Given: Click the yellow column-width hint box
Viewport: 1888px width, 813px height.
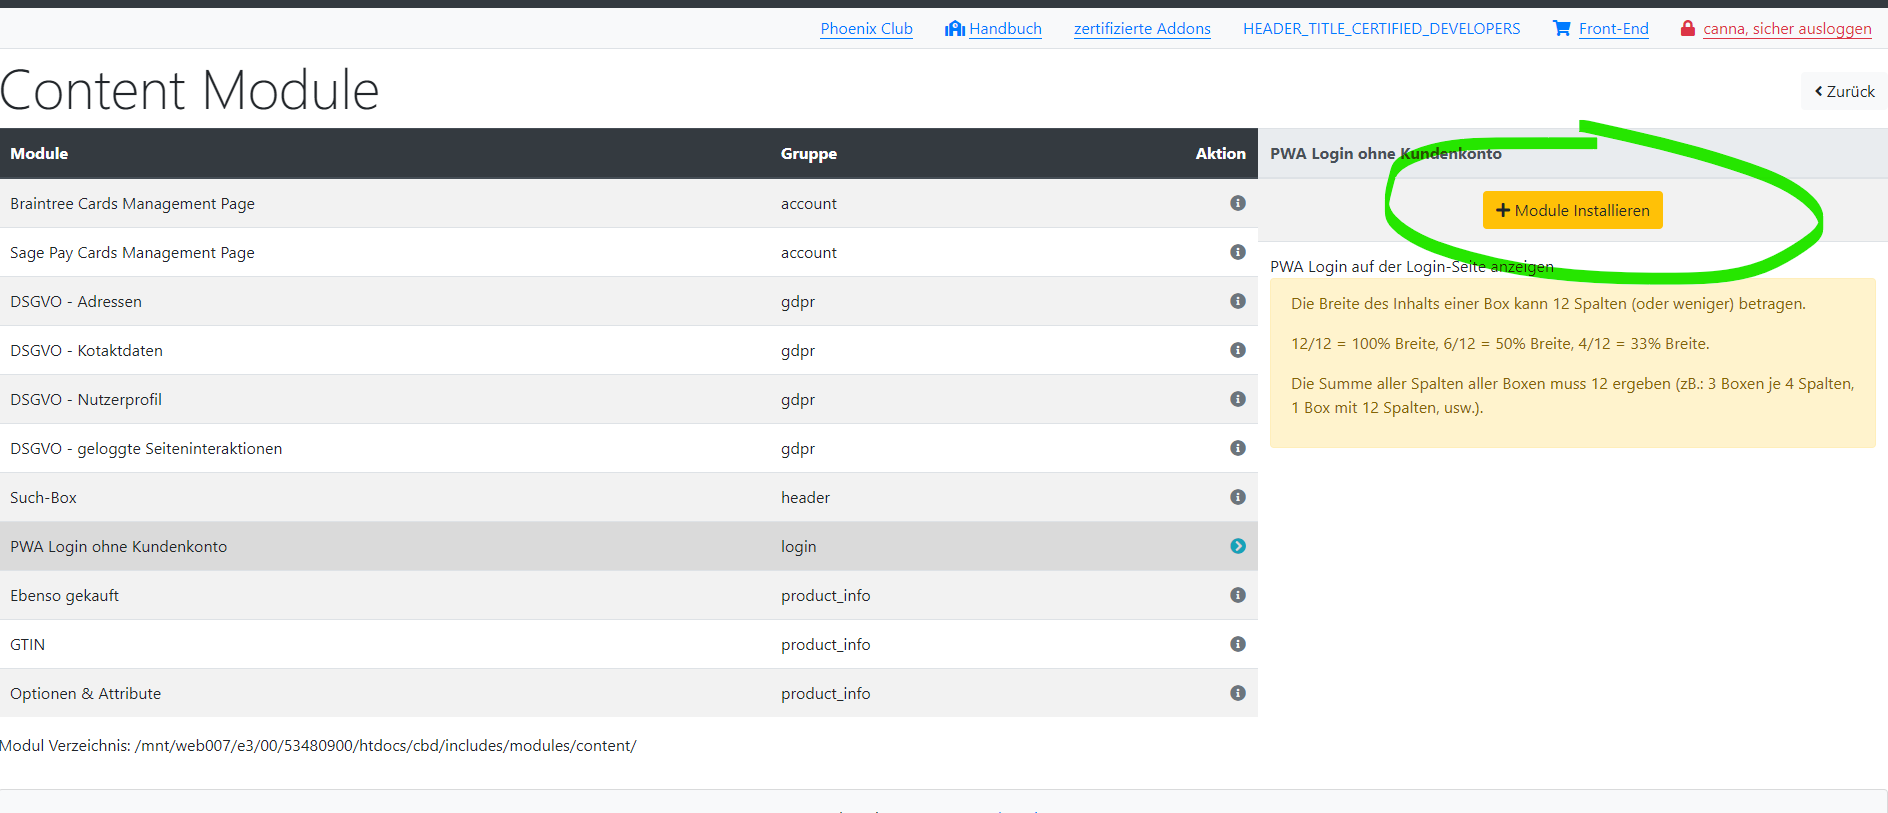Looking at the screenshot, I should pos(1572,362).
